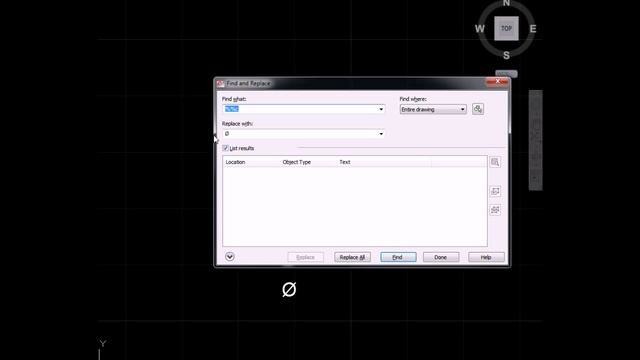This screenshot has height=360, width=640.
Task: Click the Done button
Action: 441,257
